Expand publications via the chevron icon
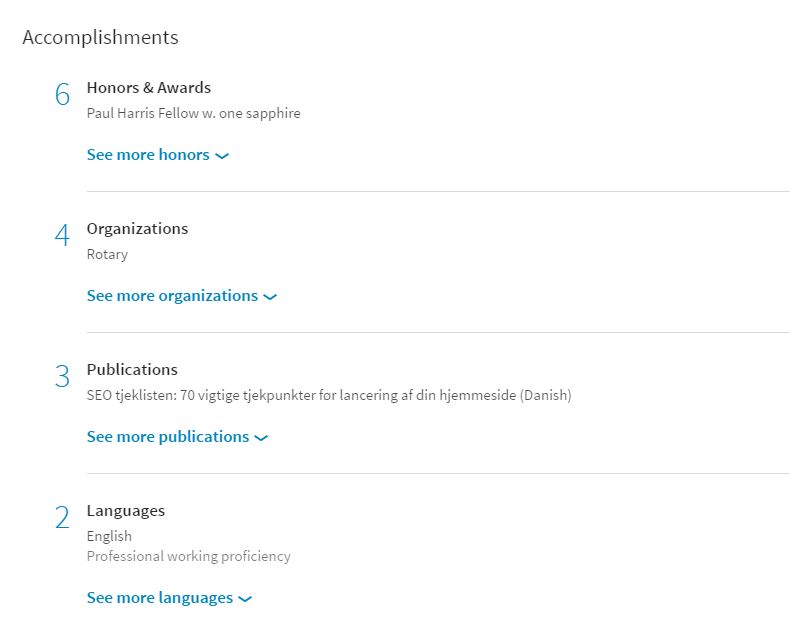790x633 pixels. 262,438
